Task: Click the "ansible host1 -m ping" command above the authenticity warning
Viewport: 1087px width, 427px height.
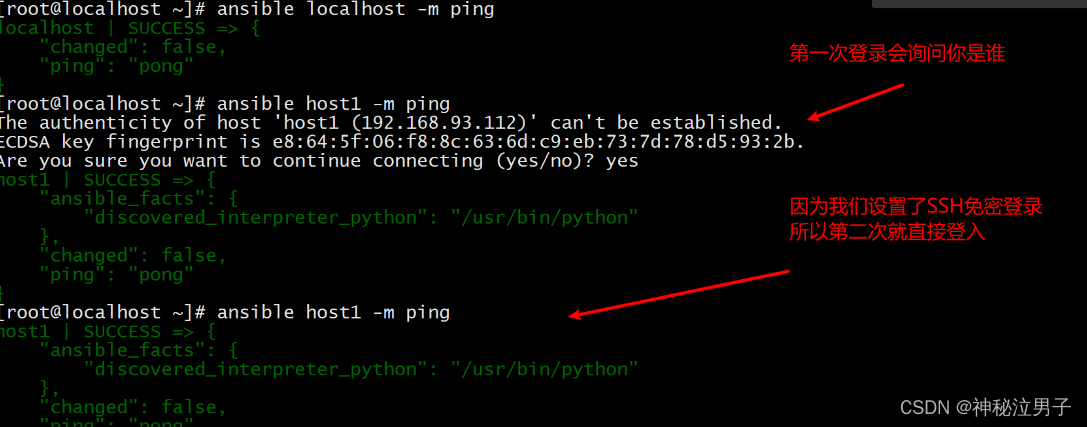Action: [333, 105]
